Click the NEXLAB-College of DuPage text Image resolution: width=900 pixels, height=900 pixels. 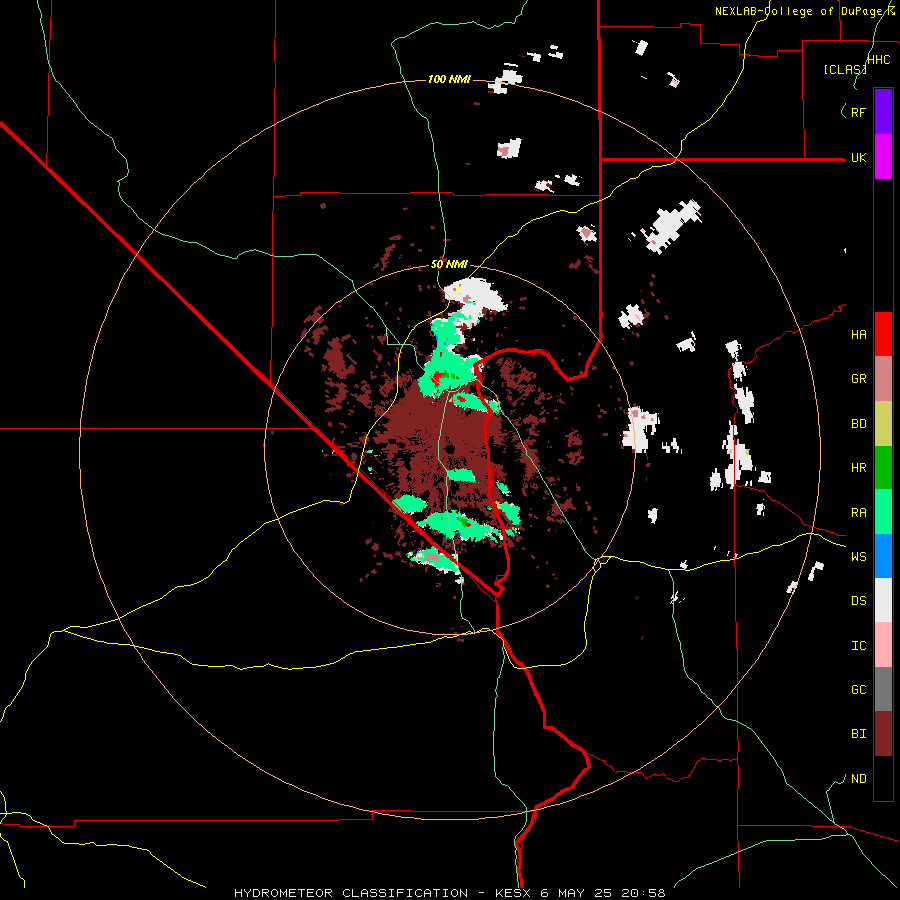(801, 11)
